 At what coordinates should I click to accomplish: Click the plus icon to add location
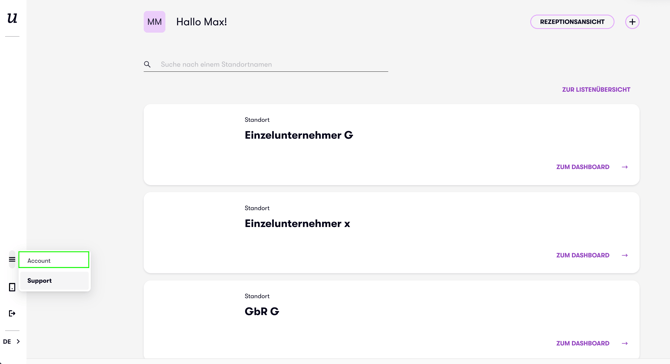click(x=632, y=22)
